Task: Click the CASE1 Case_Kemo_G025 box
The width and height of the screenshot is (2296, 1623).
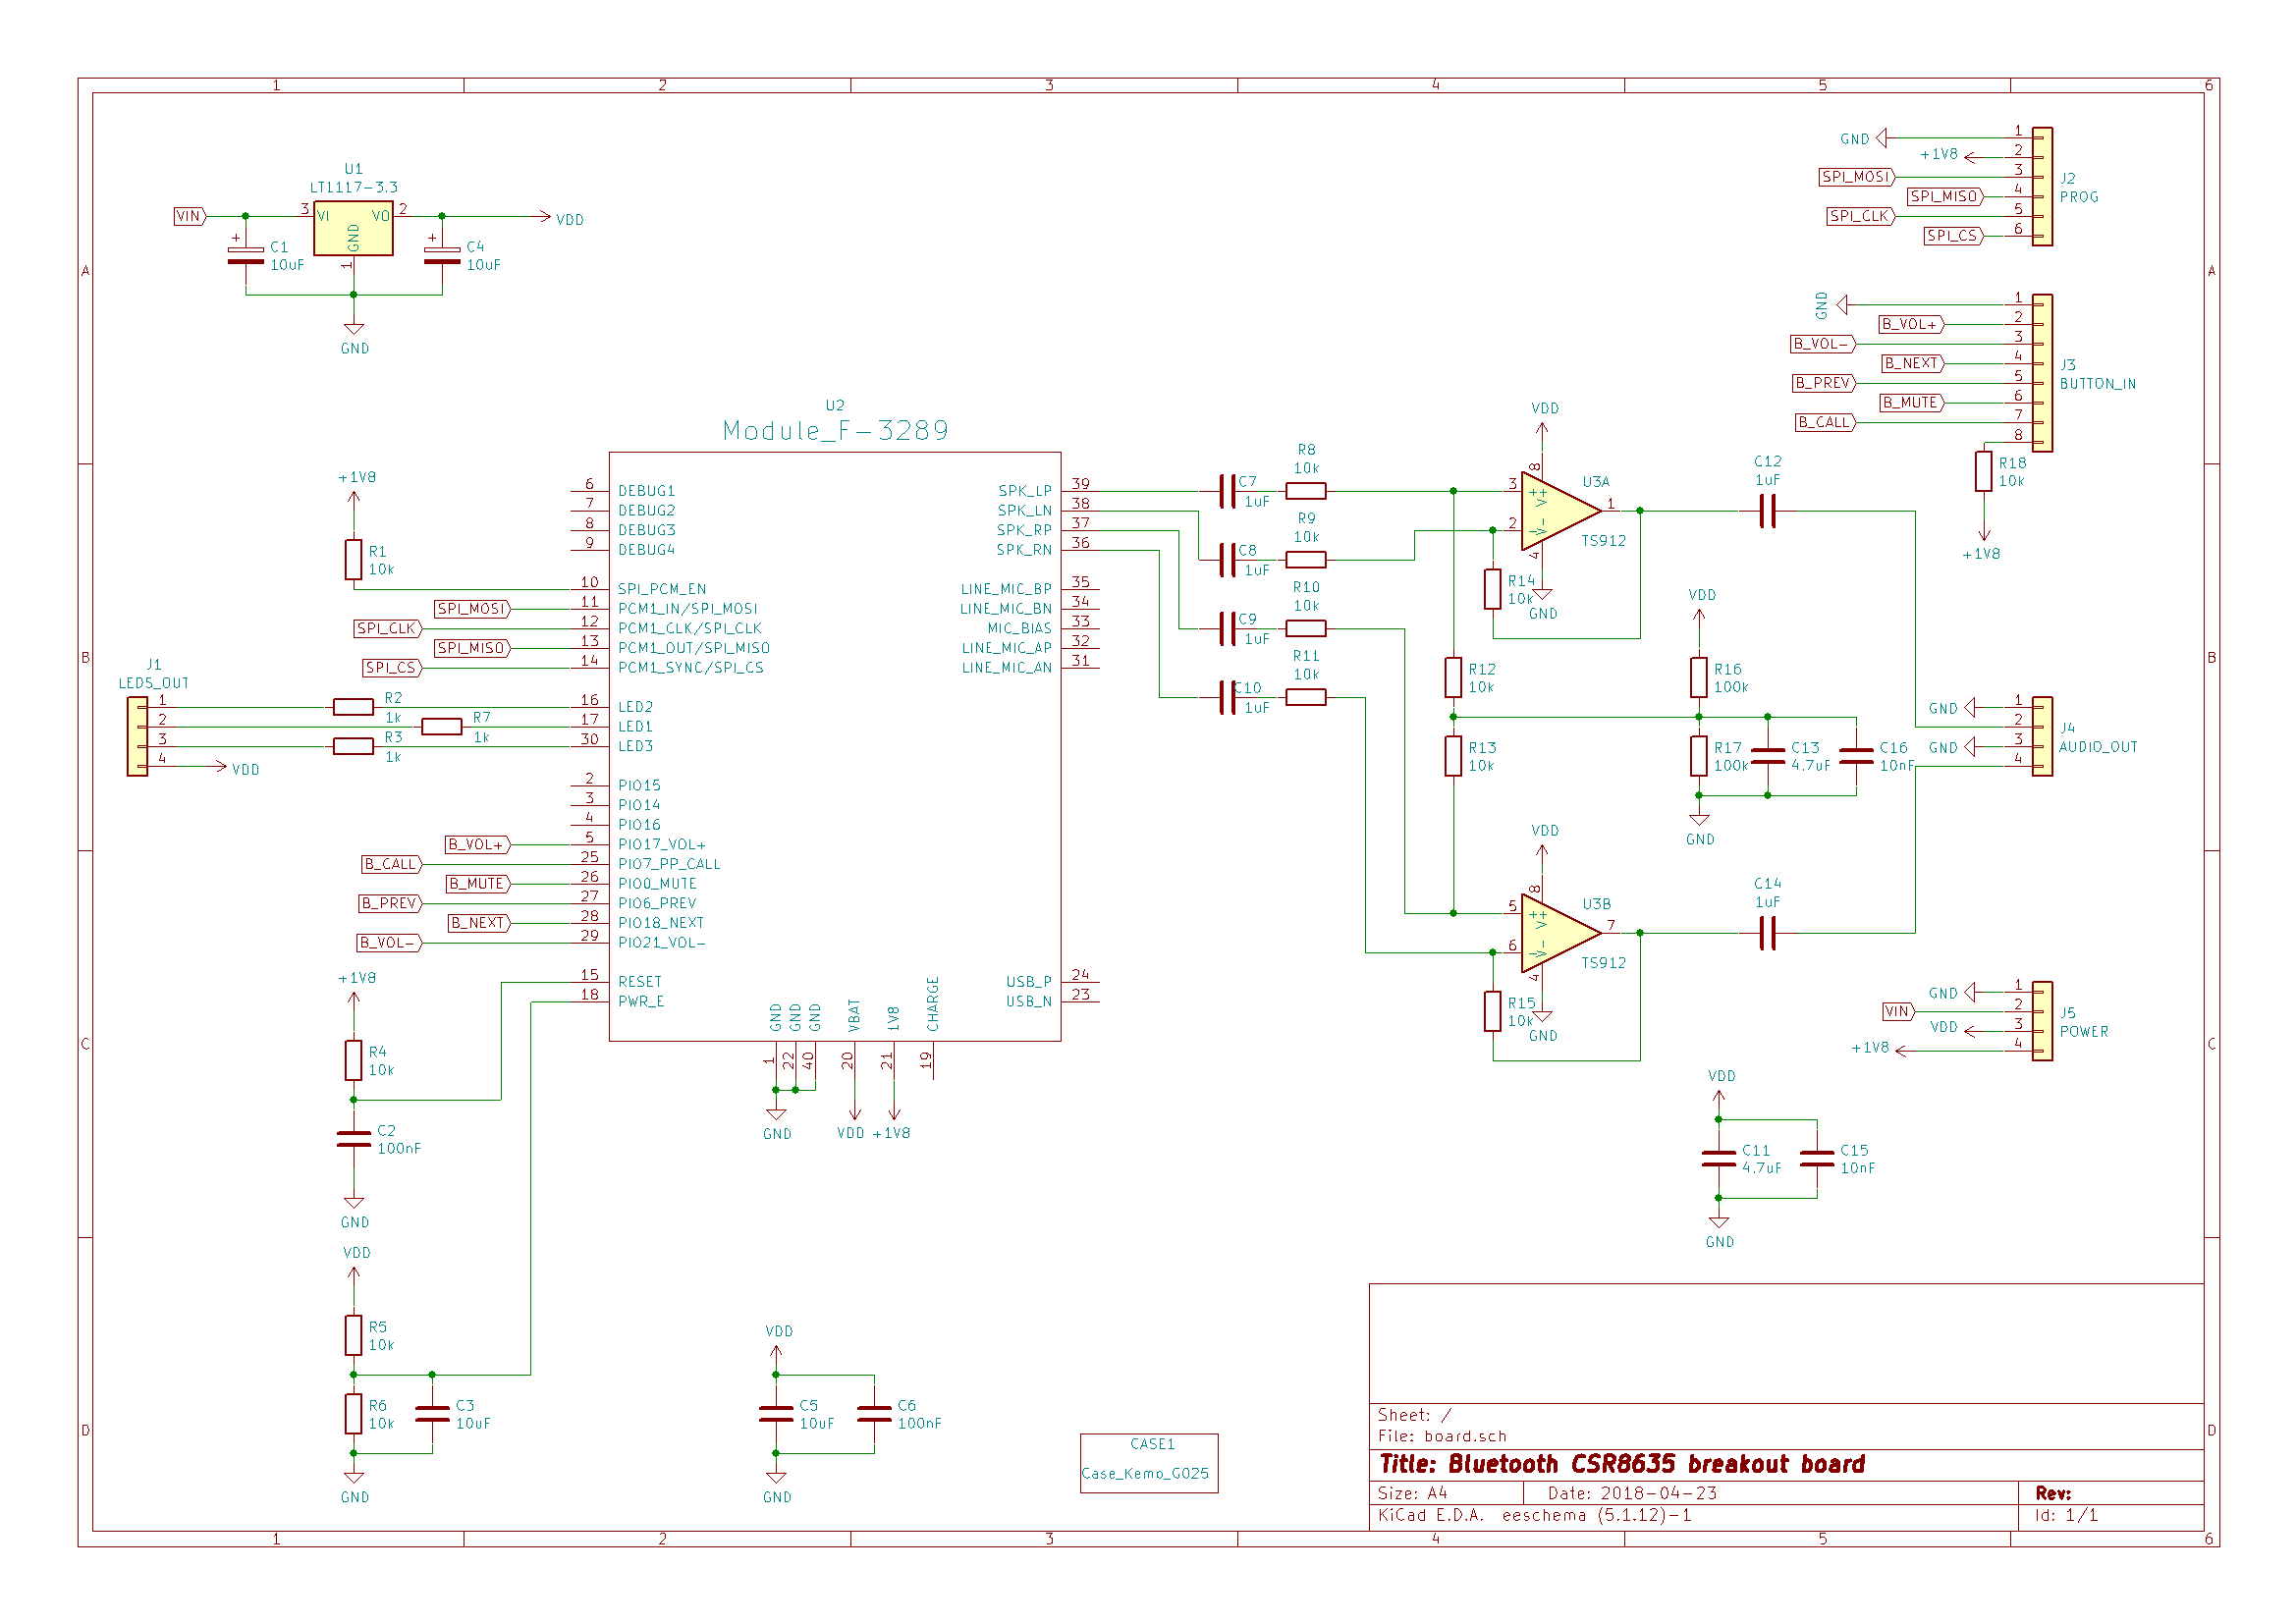Action: tap(1149, 1463)
